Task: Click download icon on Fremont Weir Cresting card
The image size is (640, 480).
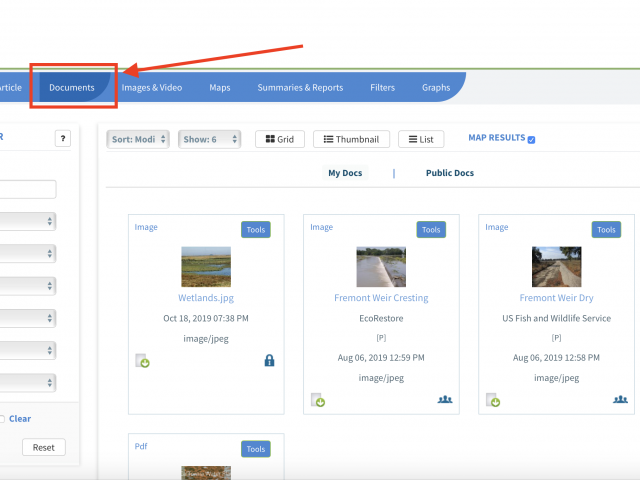Action: pos(318,400)
